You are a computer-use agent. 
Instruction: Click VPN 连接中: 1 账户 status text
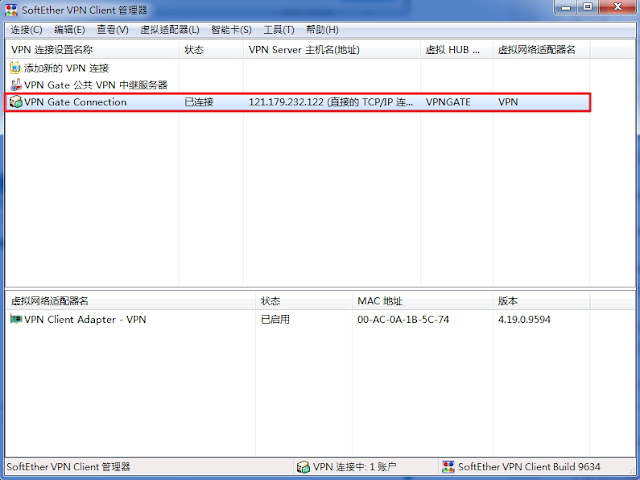(x=354, y=467)
